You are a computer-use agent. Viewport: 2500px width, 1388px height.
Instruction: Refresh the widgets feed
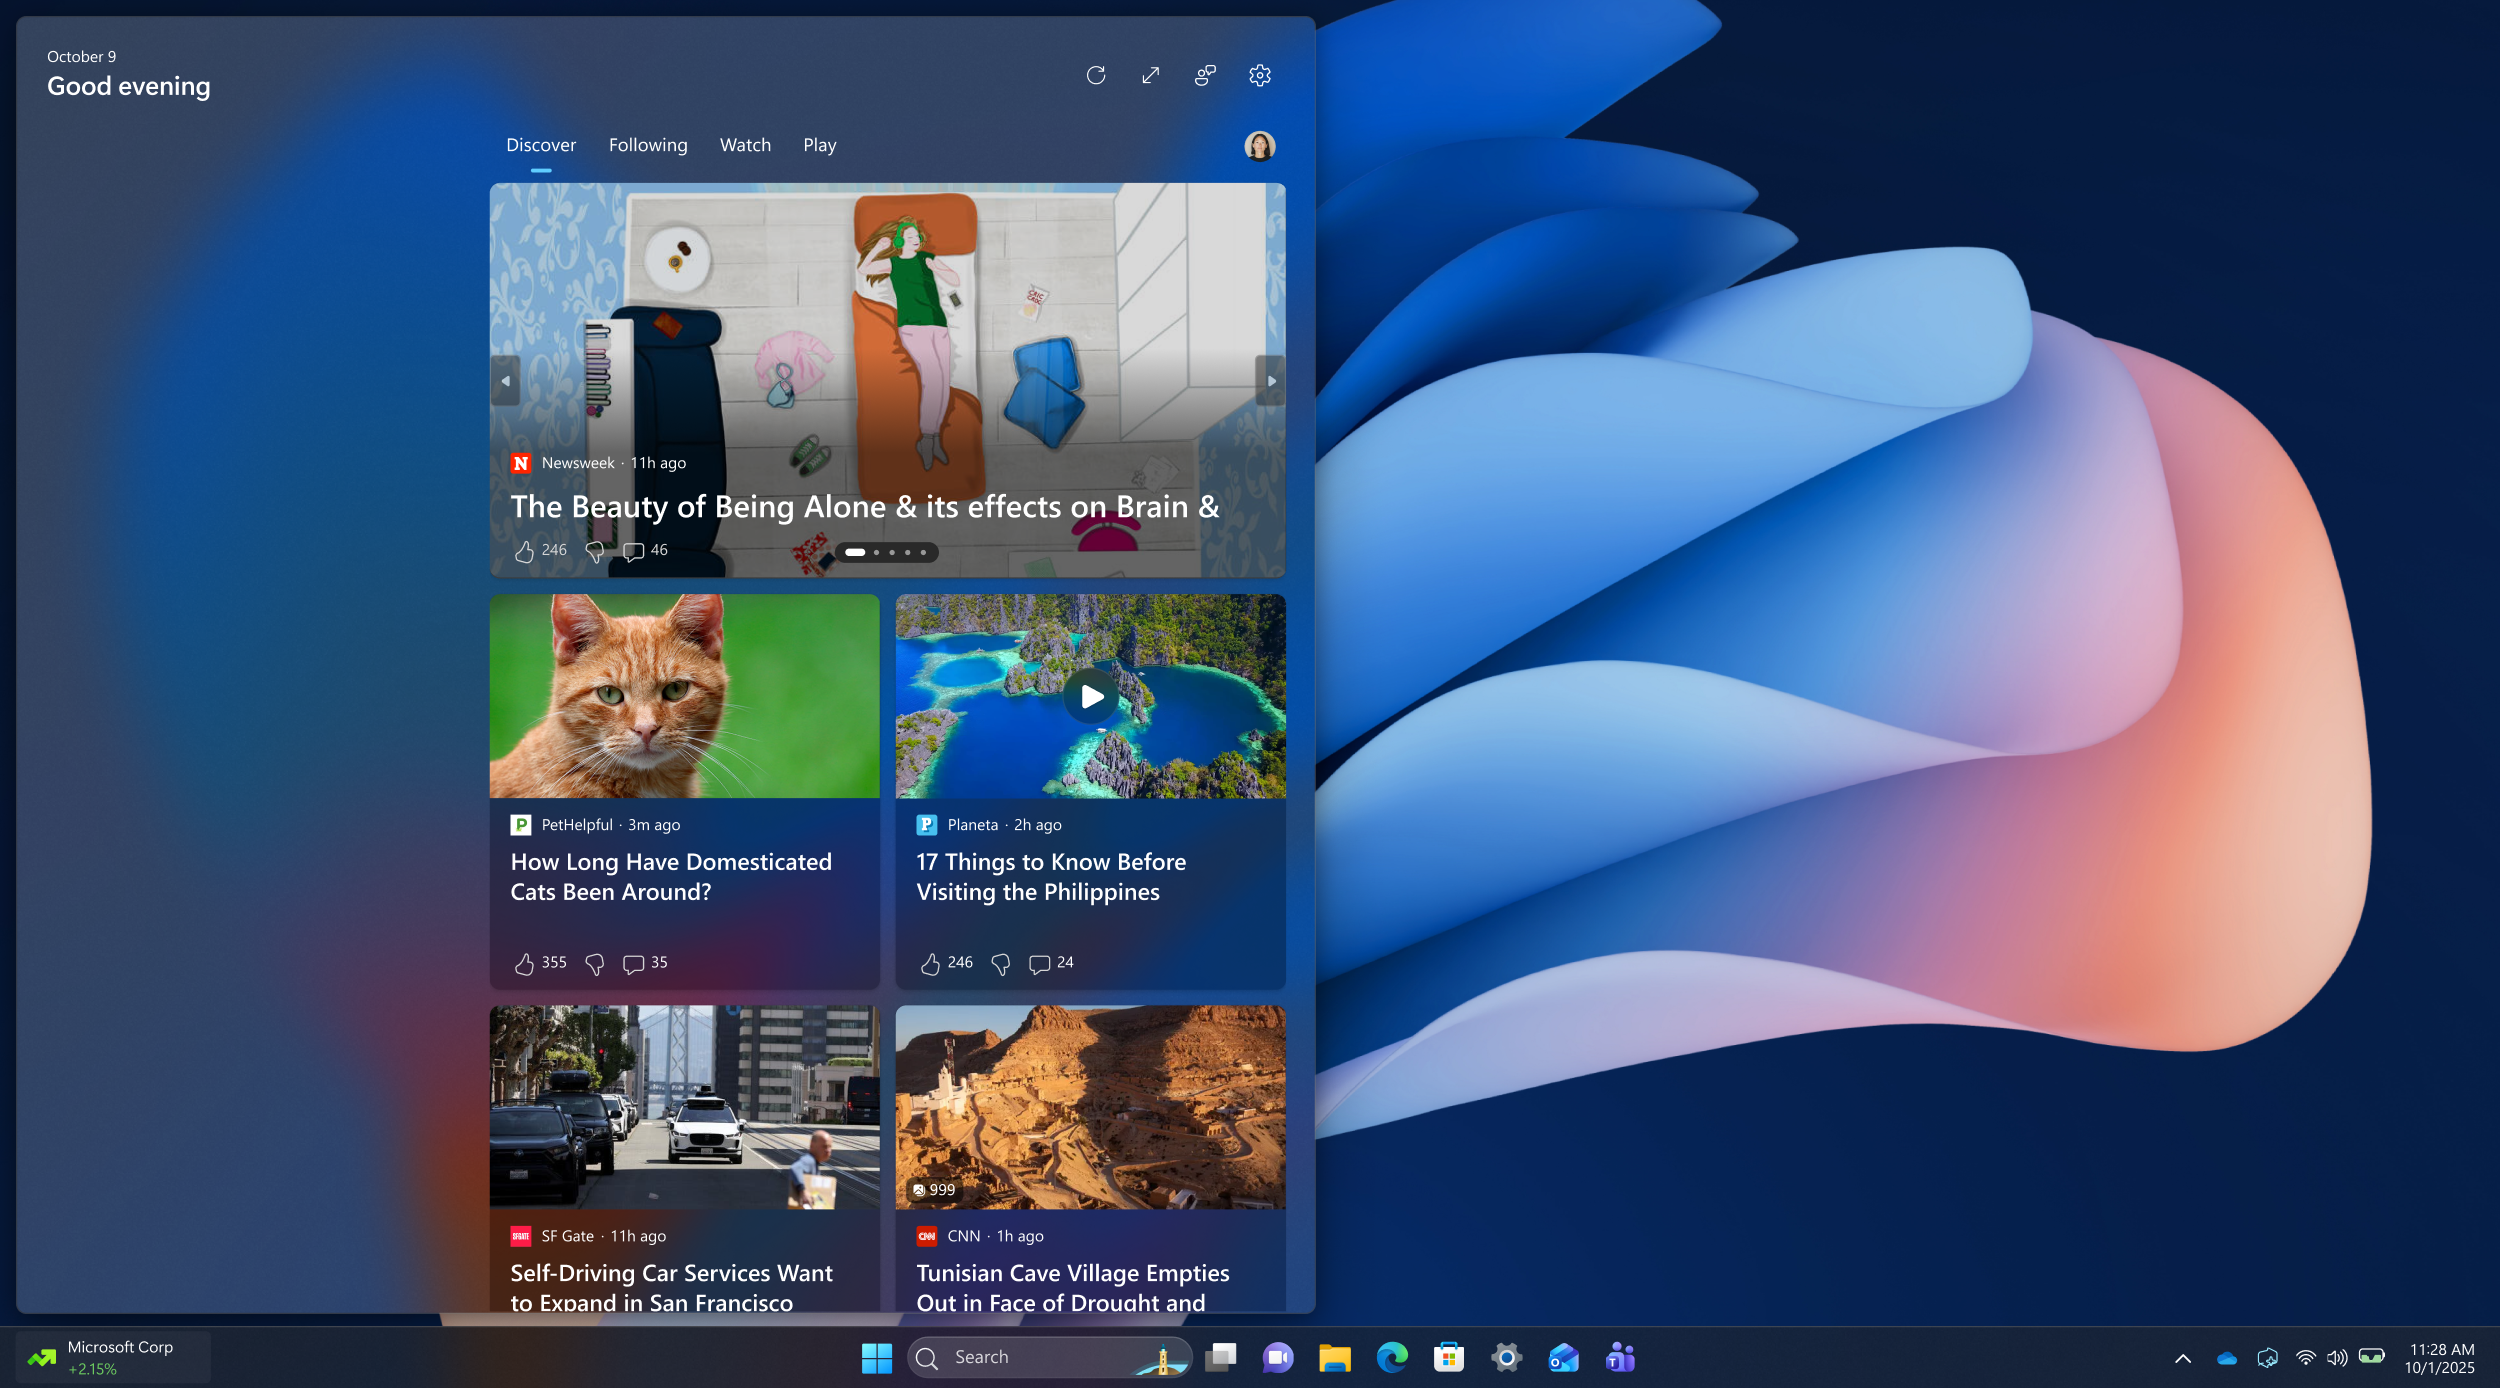pyautogui.click(x=1096, y=75)
